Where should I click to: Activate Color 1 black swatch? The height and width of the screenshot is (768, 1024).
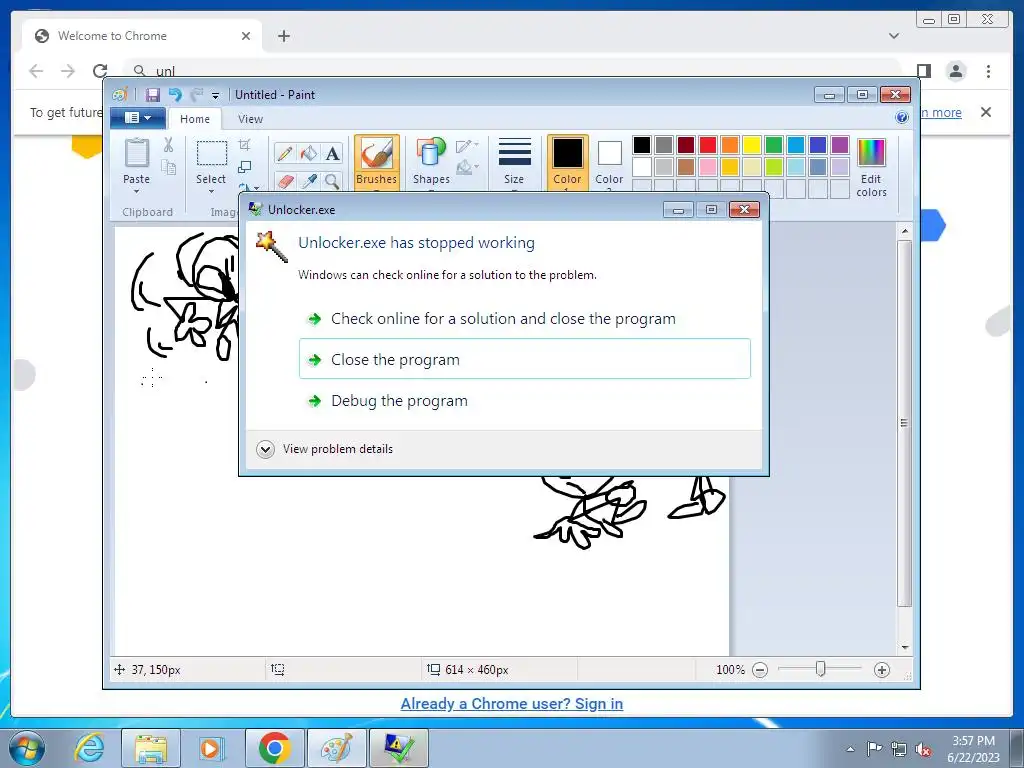pyautogui.click(x=568, y=162)
